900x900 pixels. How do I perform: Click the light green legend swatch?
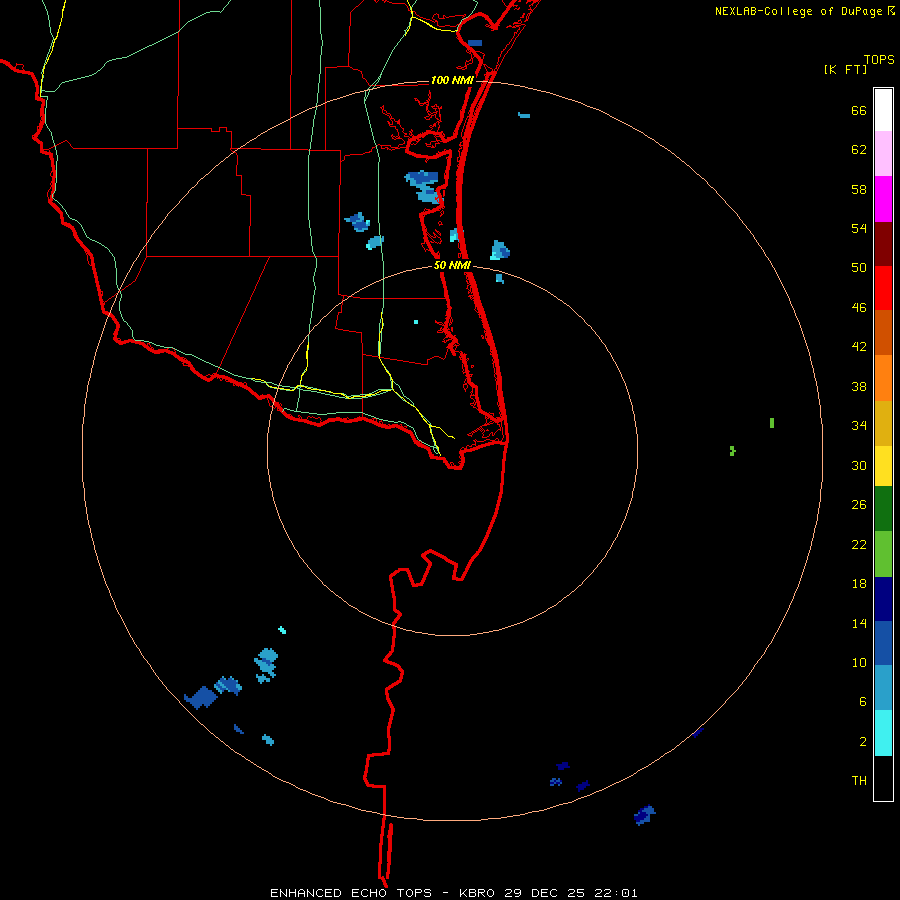(x=883, y=554)
